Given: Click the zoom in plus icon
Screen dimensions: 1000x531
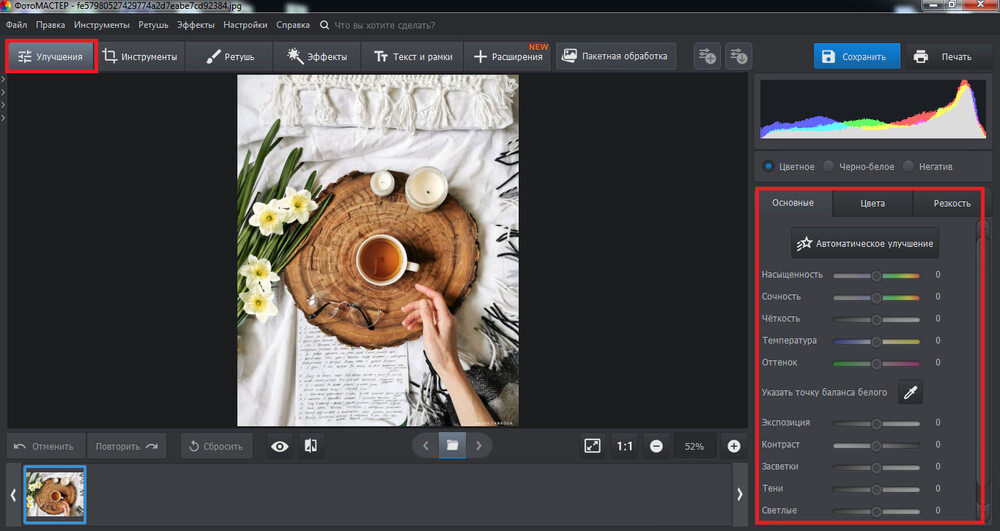Looking at the screenshot, I should pos(734,446).
